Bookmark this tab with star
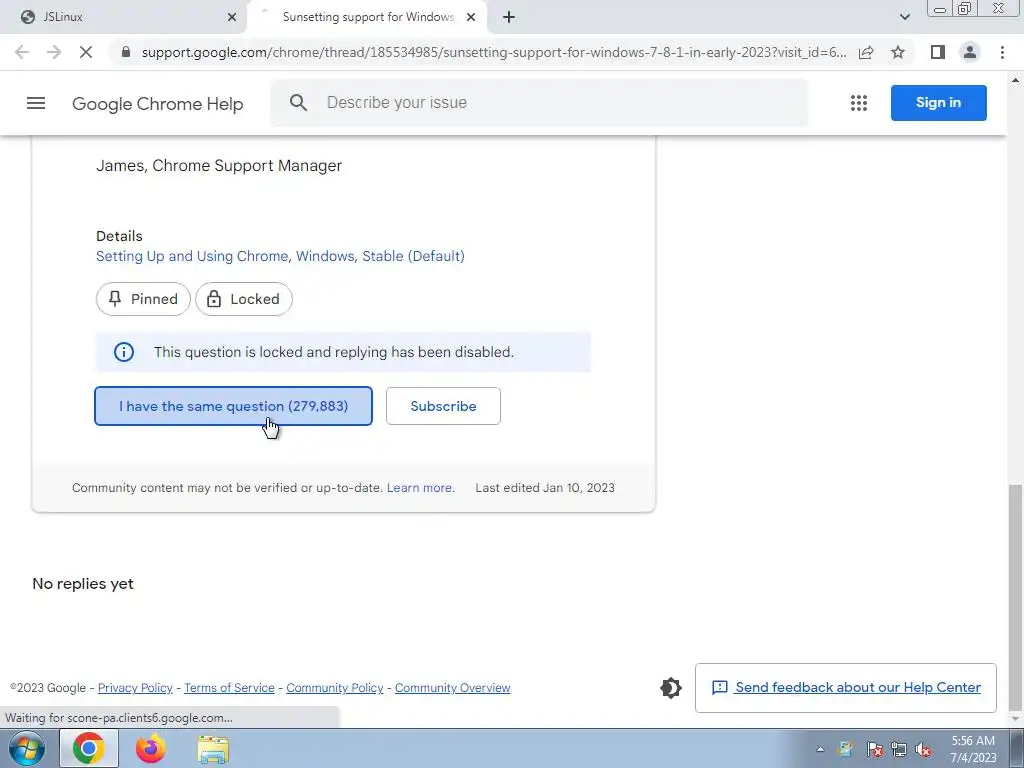Viewport: 1024px width, 768px height. (x=898, y=52)
